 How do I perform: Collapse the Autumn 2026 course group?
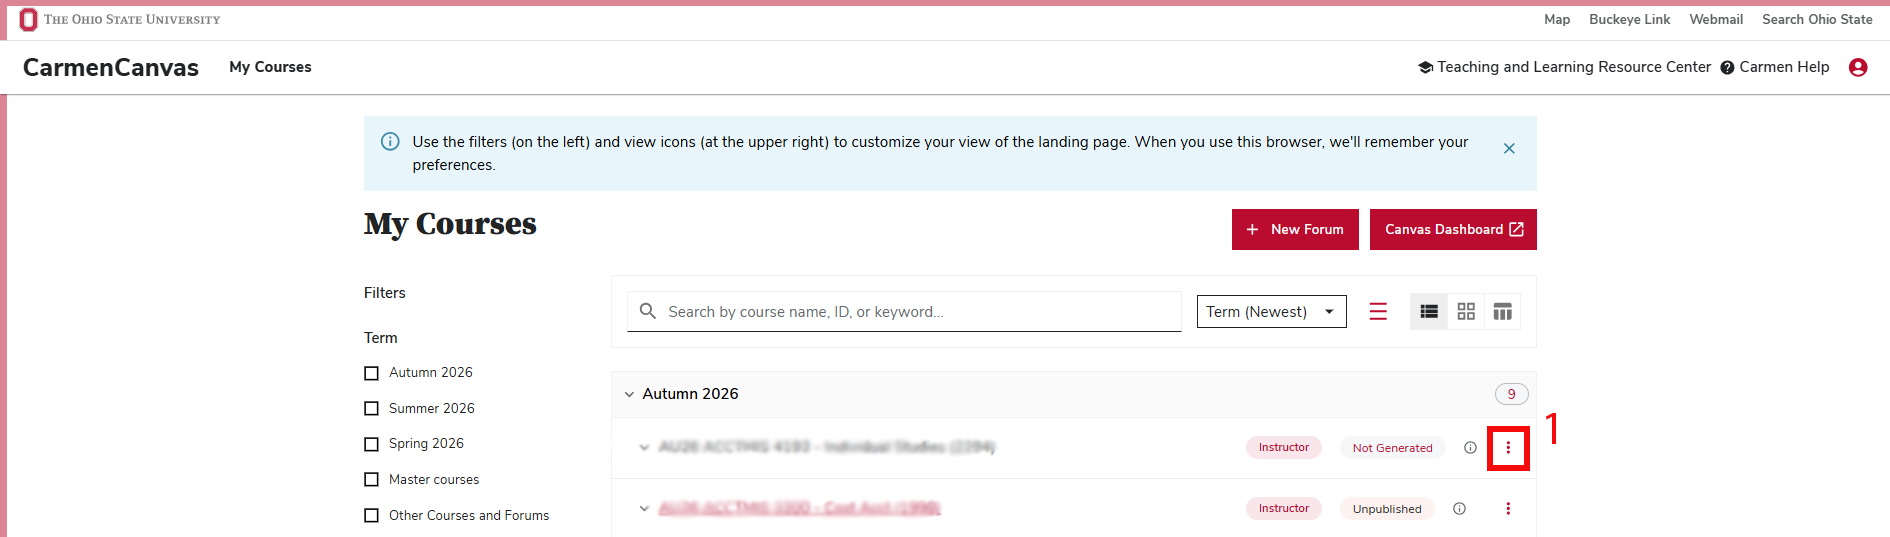[x=629, y=394]
